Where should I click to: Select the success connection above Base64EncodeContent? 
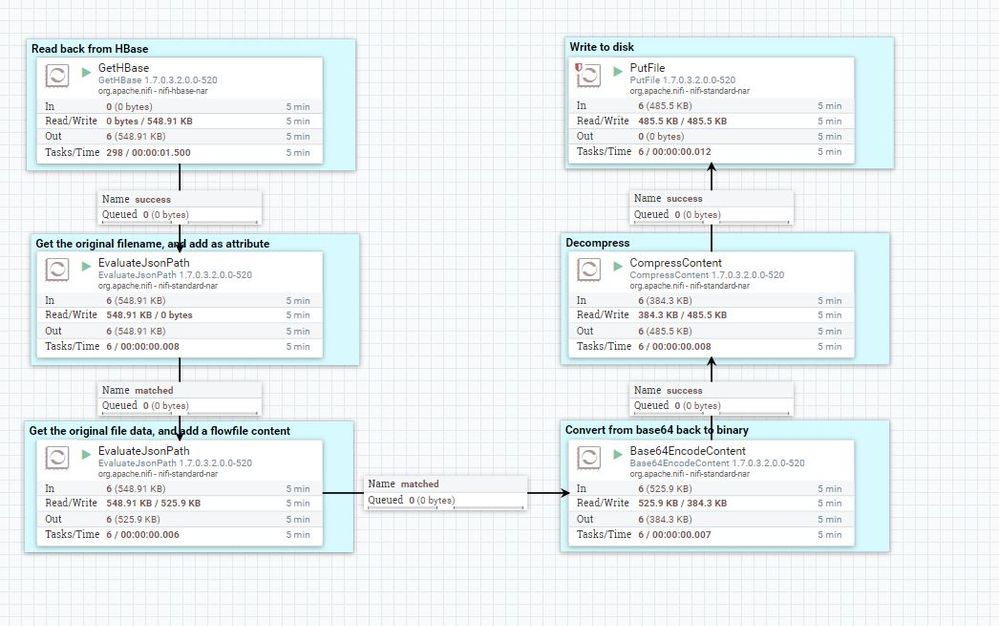click(711, 398)
